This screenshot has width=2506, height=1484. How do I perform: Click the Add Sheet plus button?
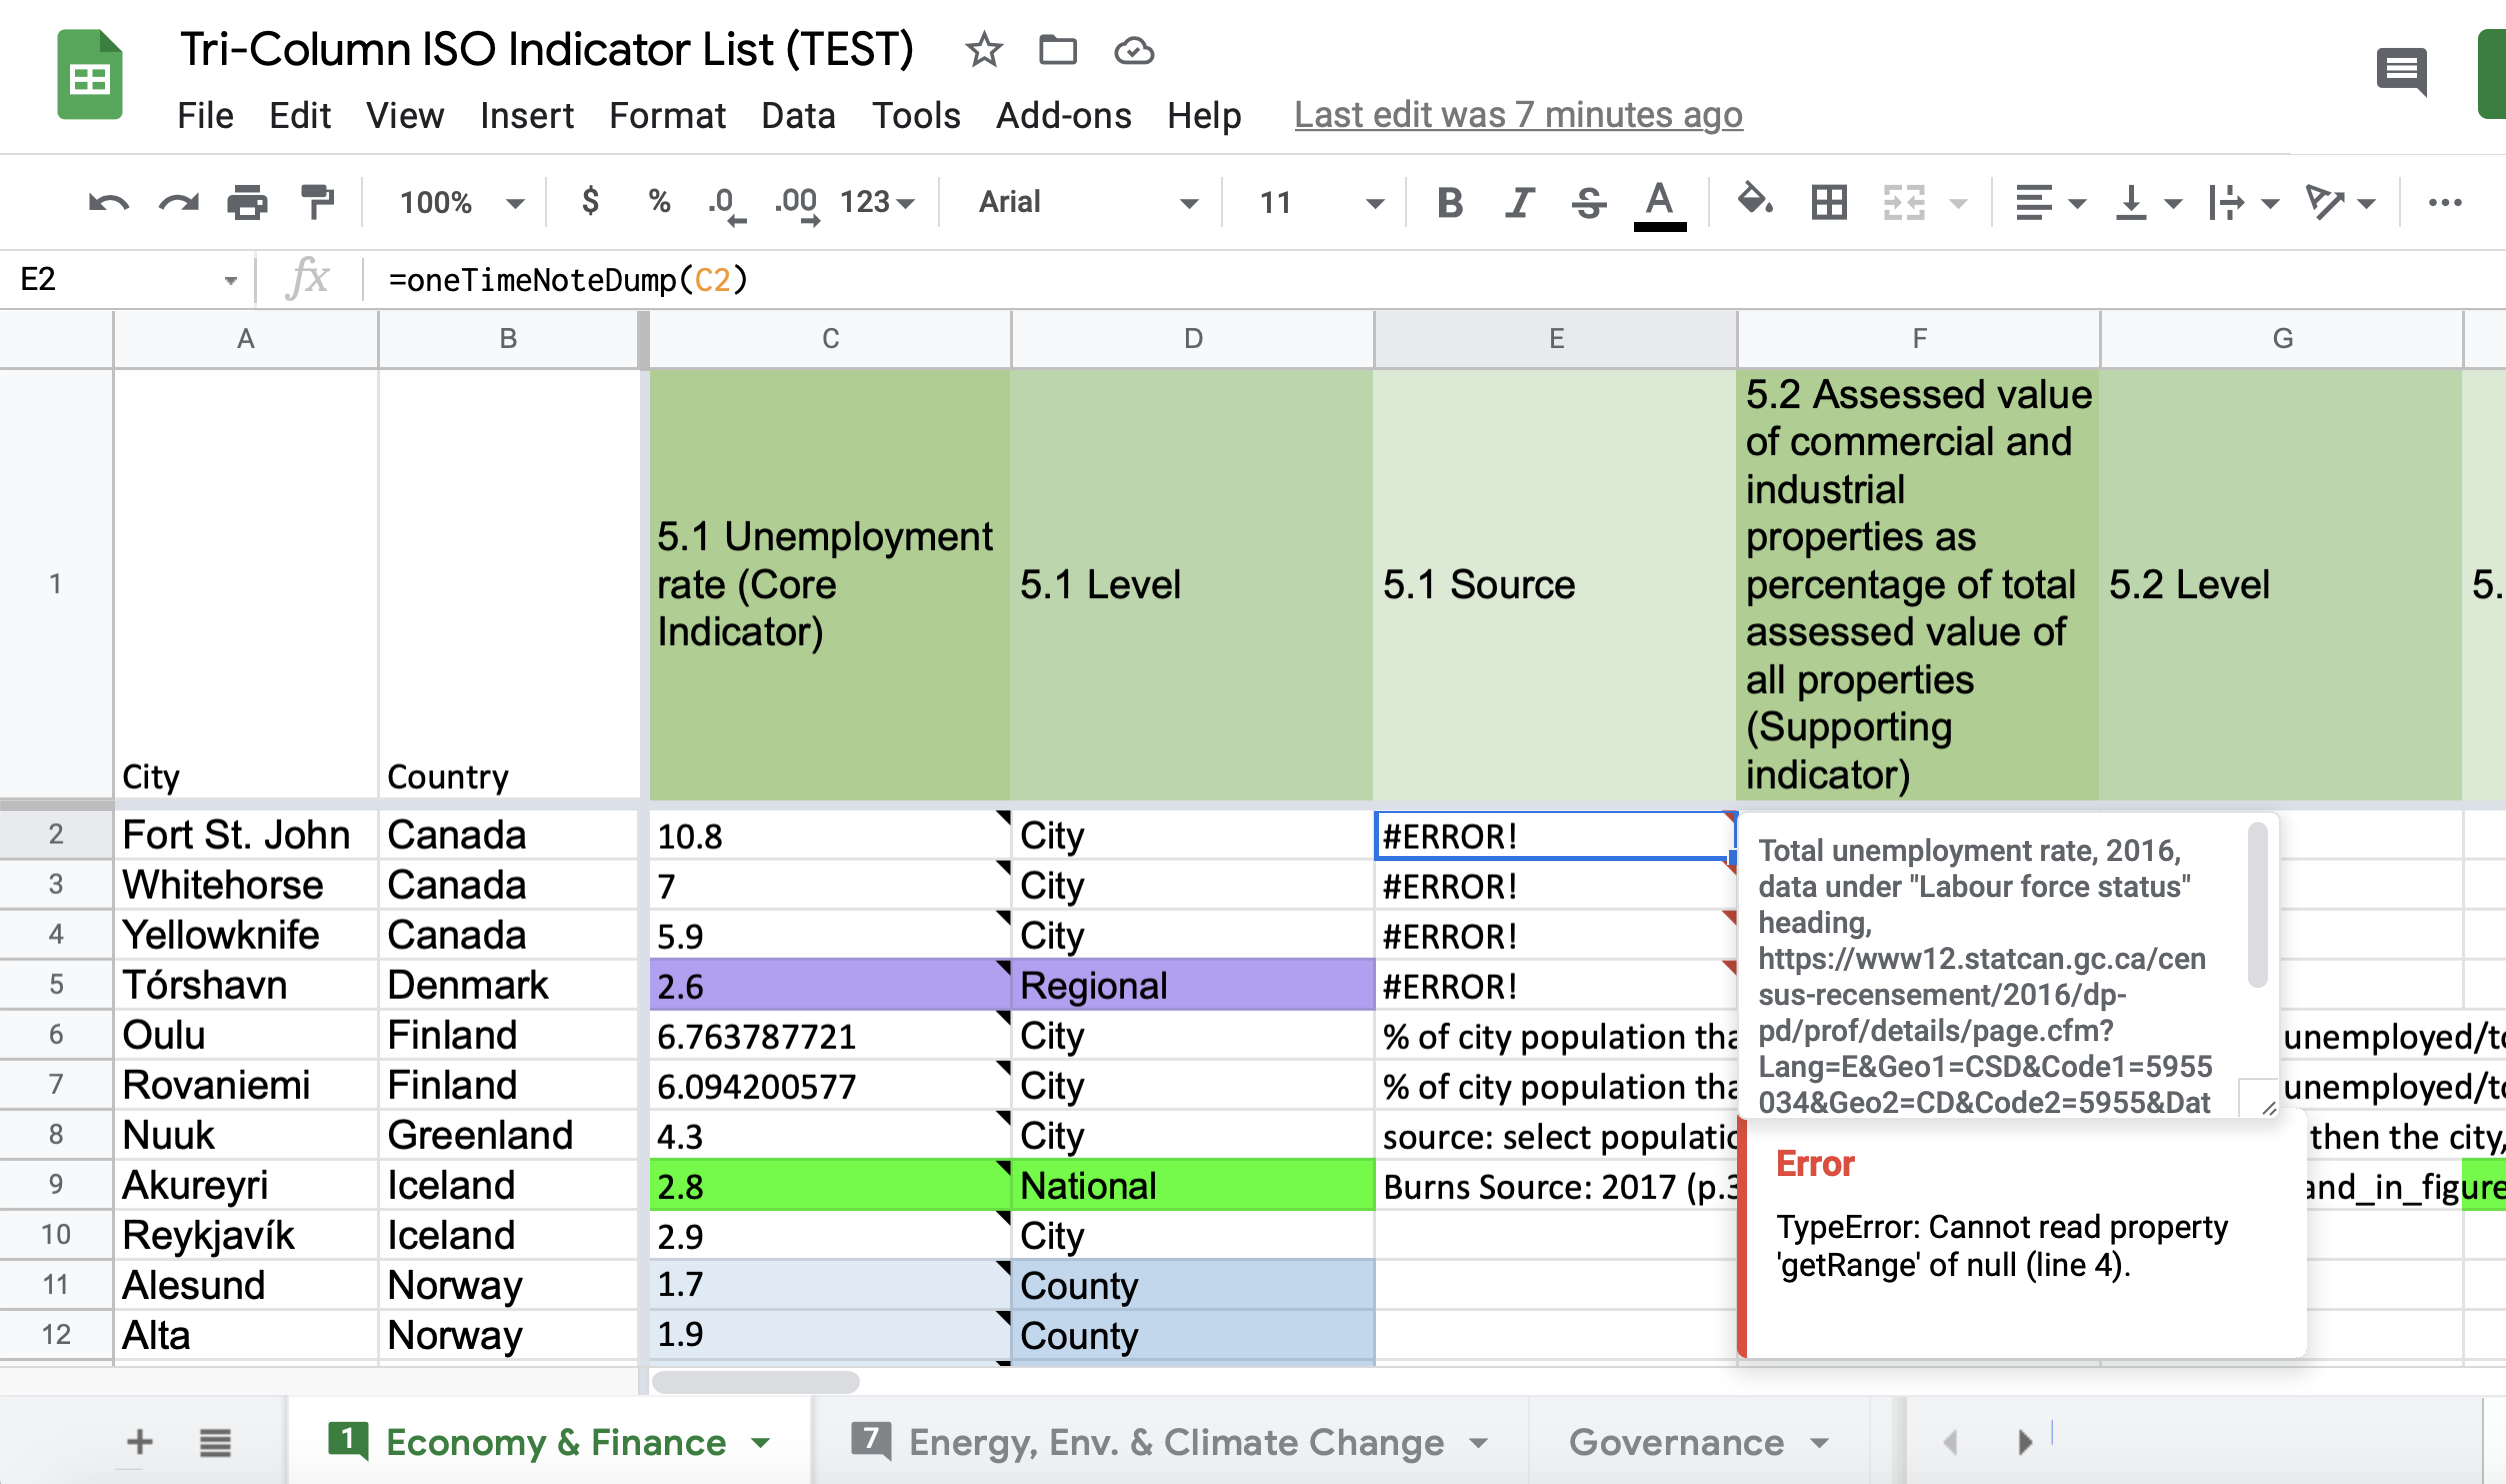(140, 1442)
